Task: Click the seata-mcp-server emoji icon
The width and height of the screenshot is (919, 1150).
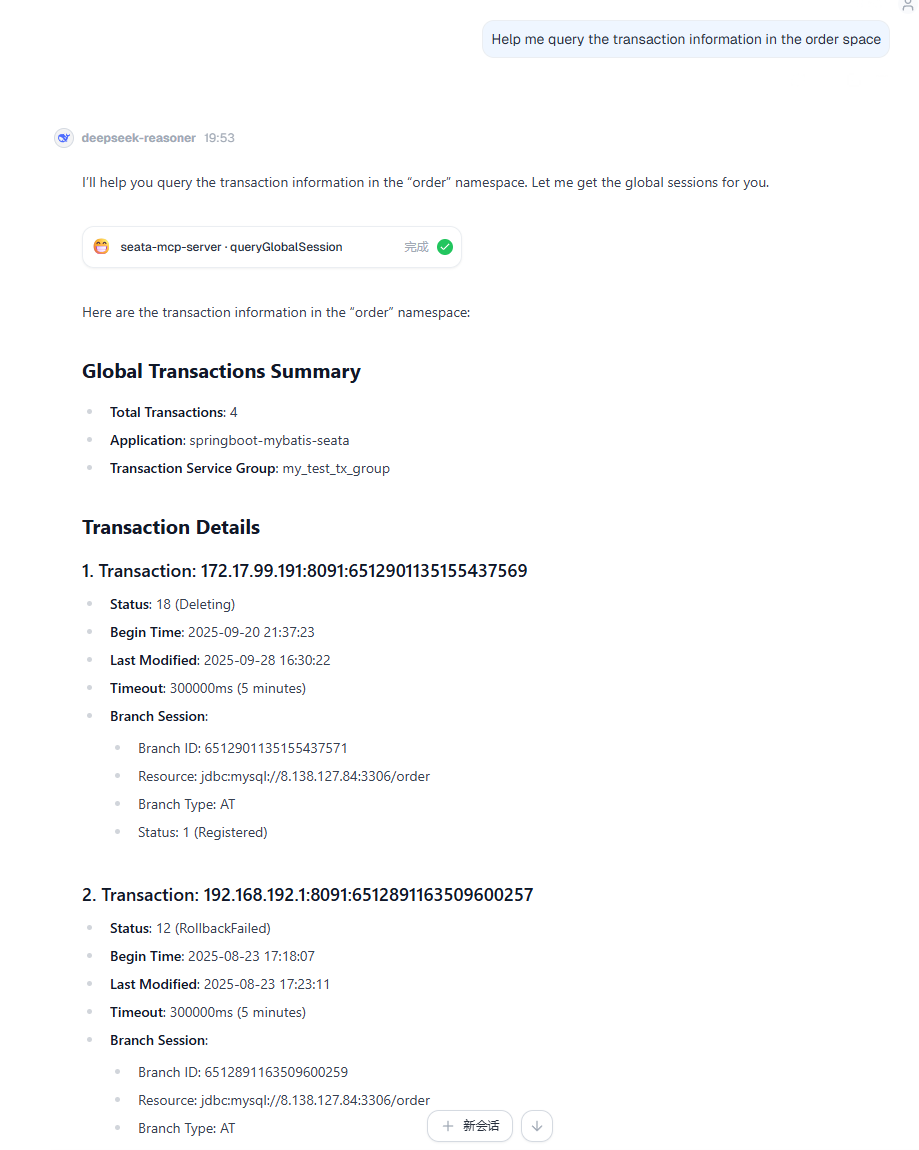Action: pos(101,247)
